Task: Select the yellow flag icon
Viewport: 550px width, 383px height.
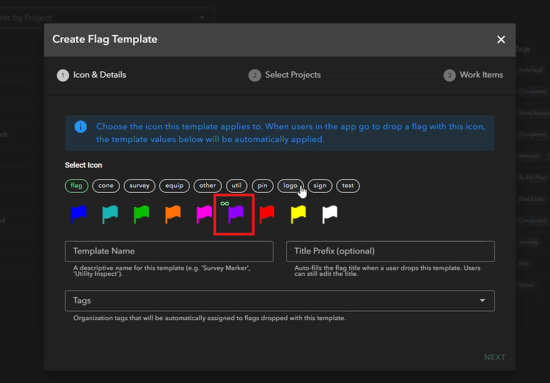Action: [x=299, y=214]
